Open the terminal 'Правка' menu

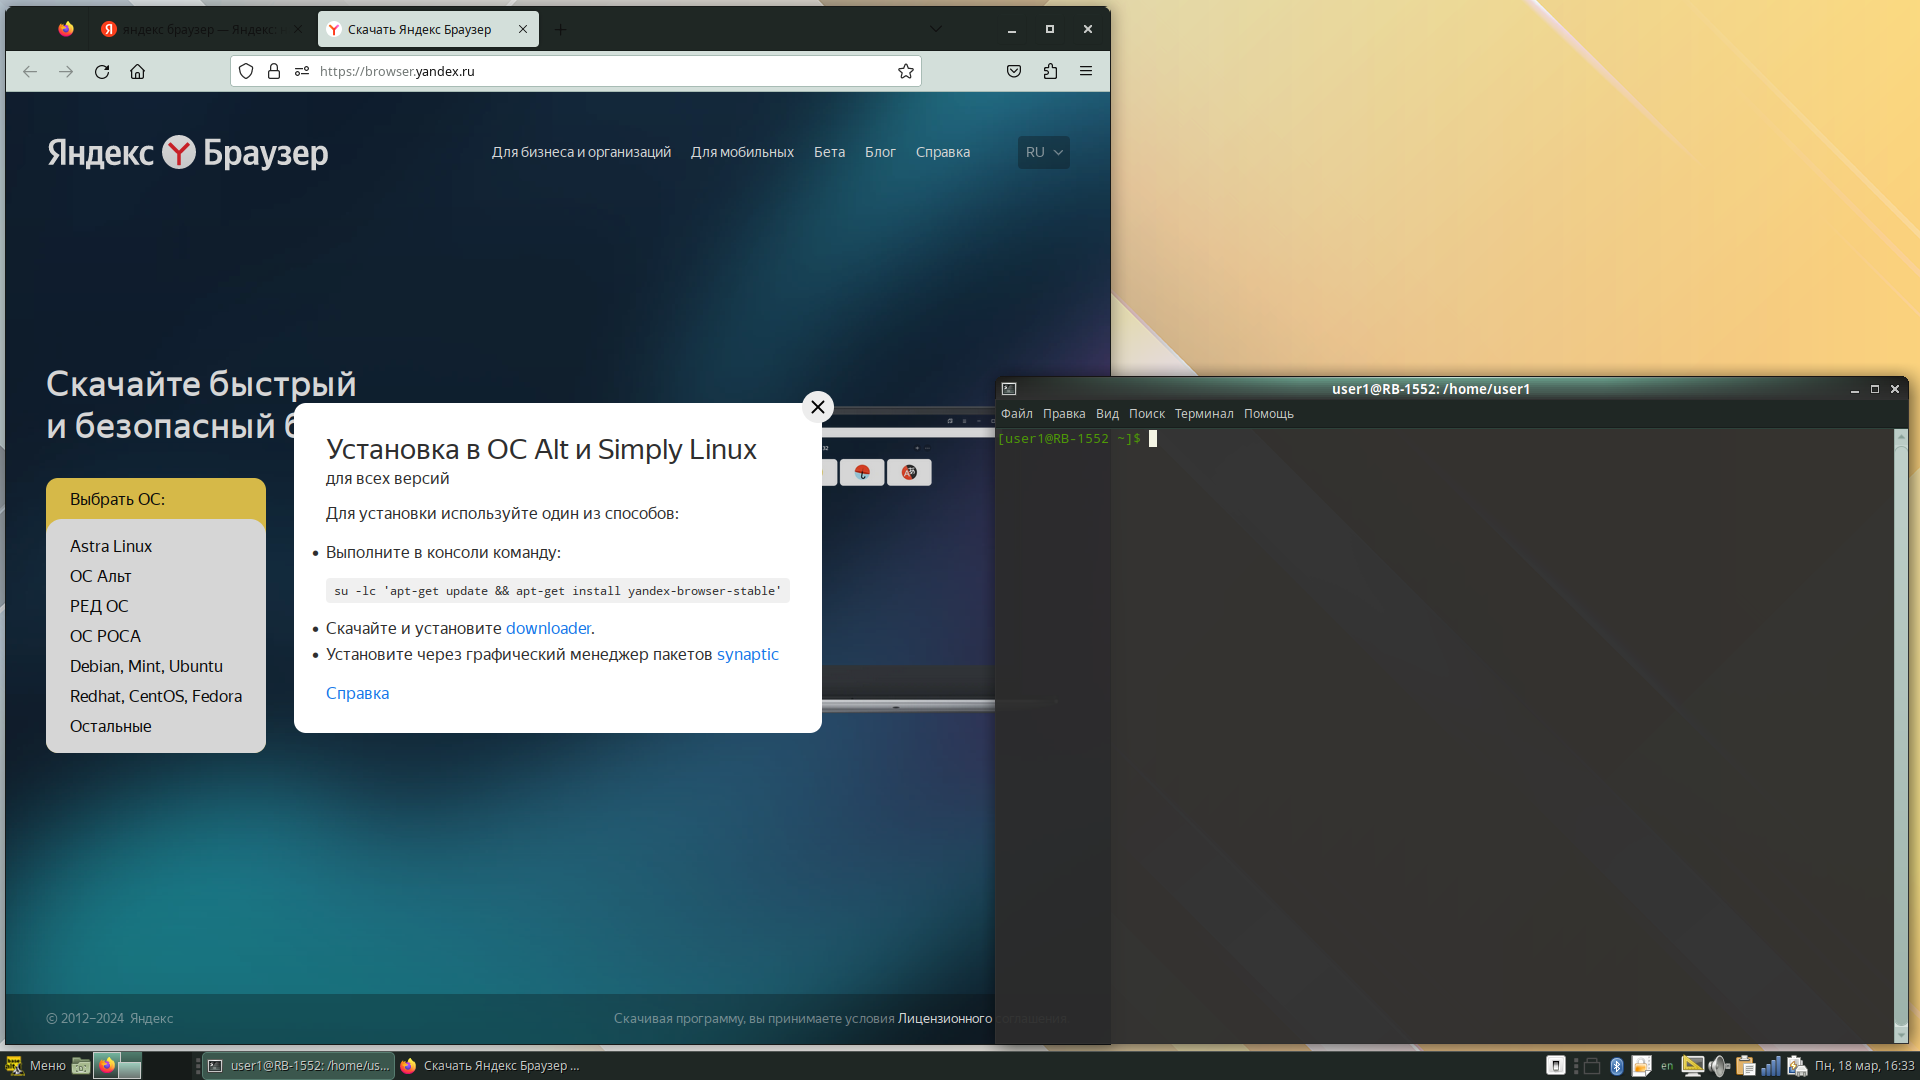1064,413
